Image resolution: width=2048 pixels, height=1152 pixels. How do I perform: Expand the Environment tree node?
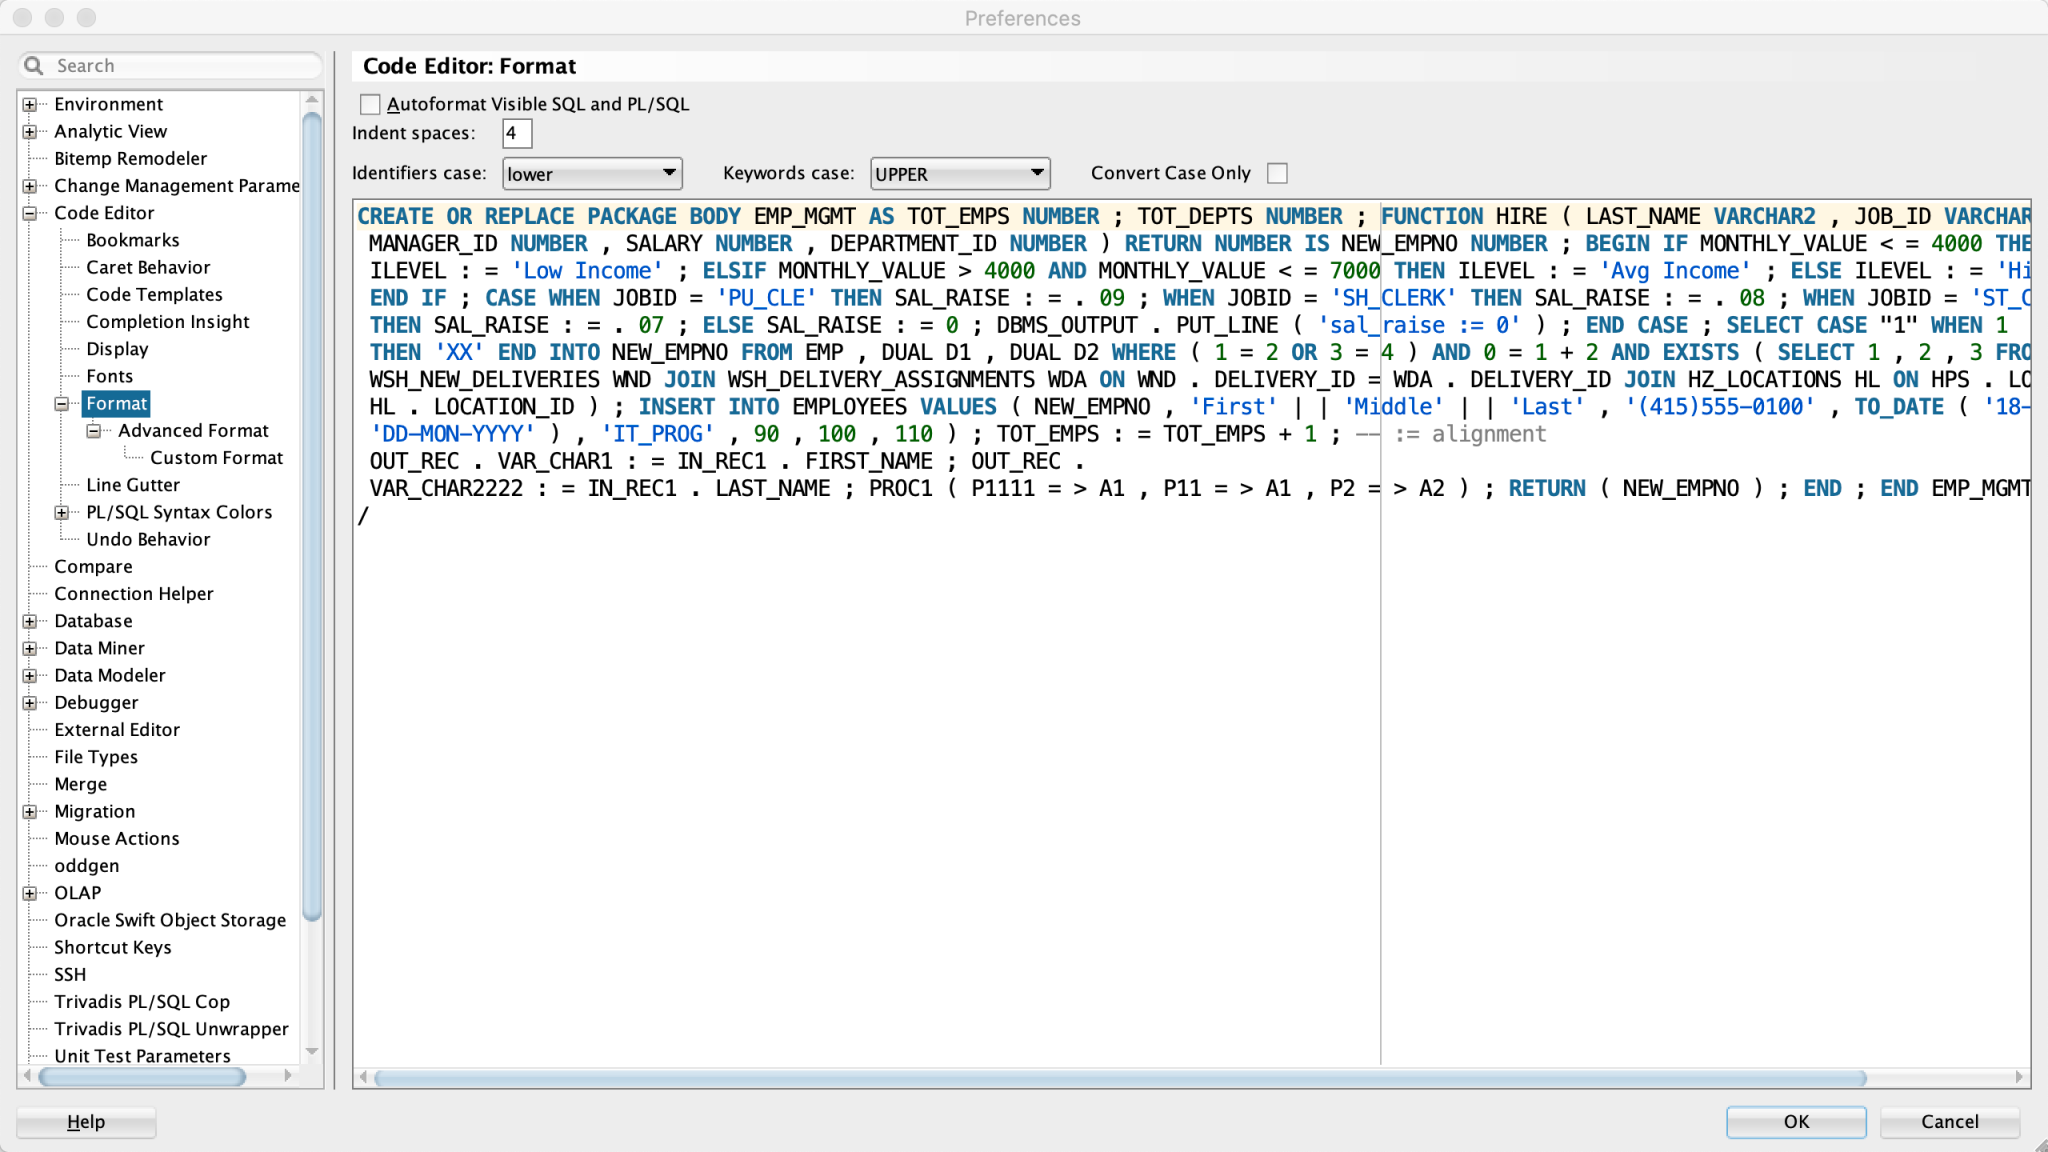[30, 103]
